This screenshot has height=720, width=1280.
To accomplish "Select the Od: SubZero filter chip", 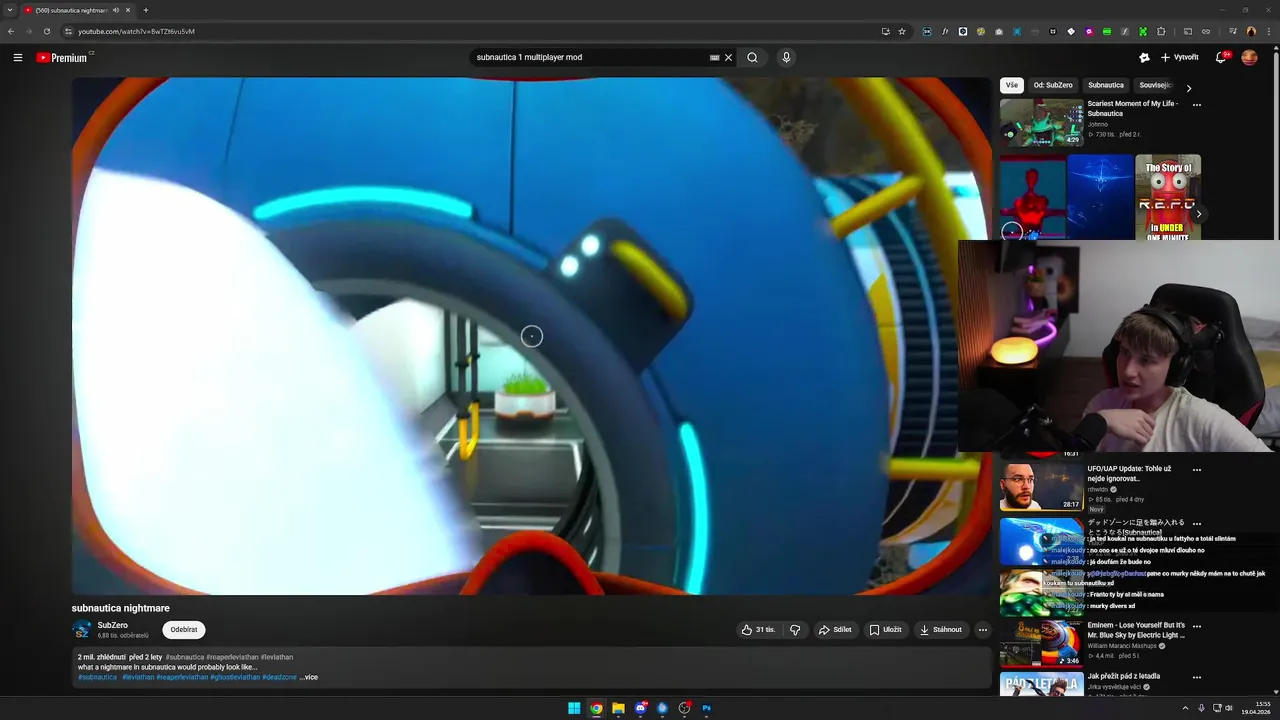I will [1053, 86].
